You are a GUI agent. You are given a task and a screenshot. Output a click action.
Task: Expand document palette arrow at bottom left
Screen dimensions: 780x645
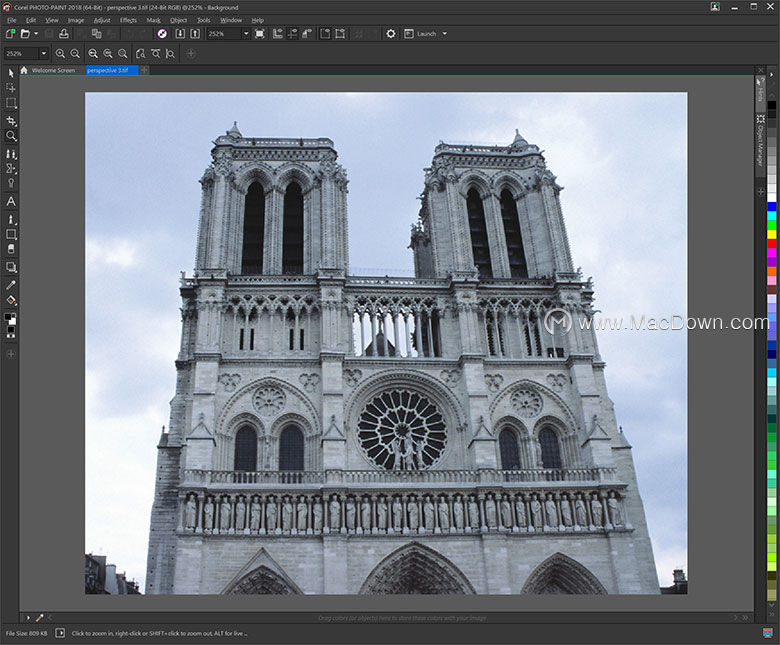[28, 618]
